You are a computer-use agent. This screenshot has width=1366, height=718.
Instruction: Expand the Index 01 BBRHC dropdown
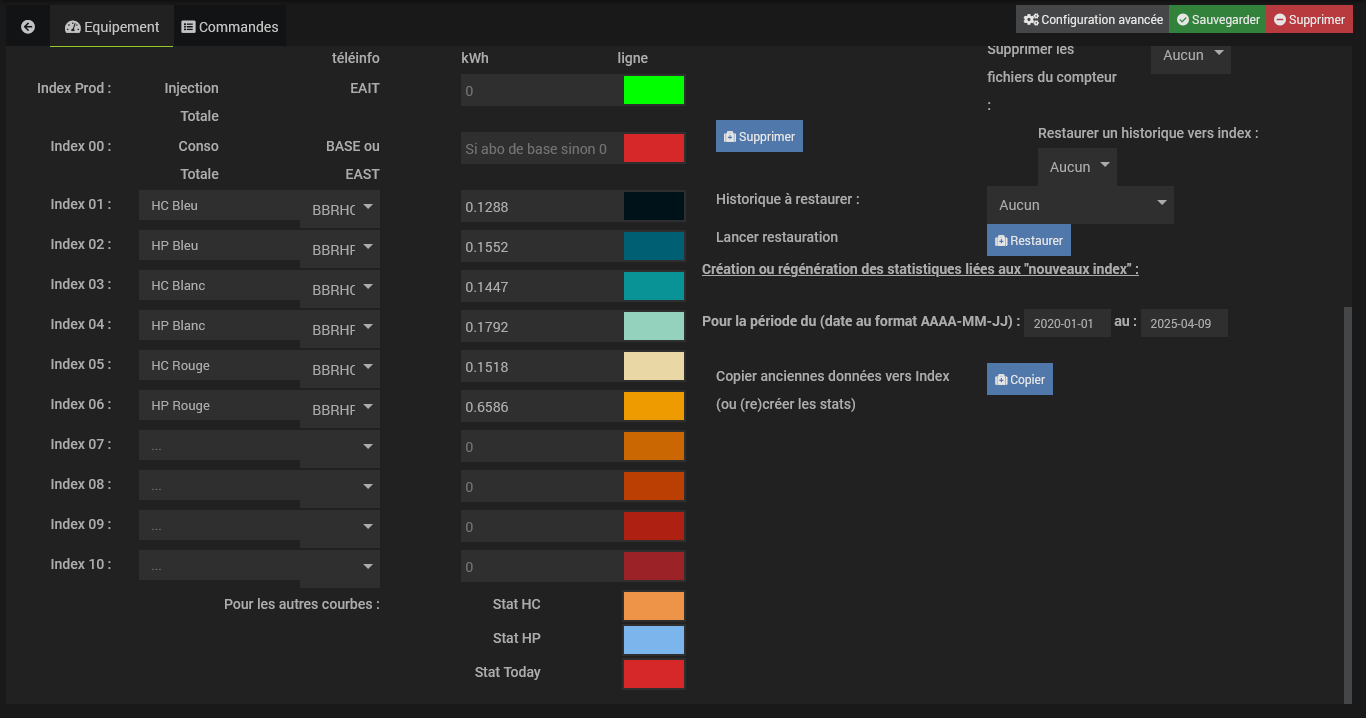pyautogui.click(x=340, y=208)
